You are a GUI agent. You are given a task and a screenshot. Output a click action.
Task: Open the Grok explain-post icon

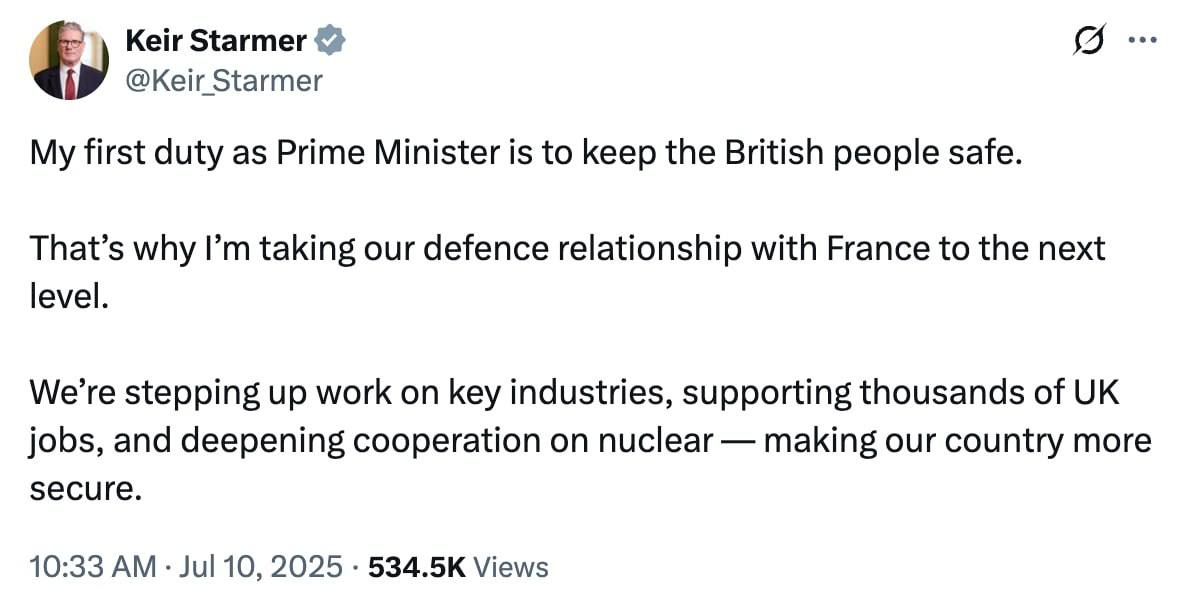[x=1087, y=41]
